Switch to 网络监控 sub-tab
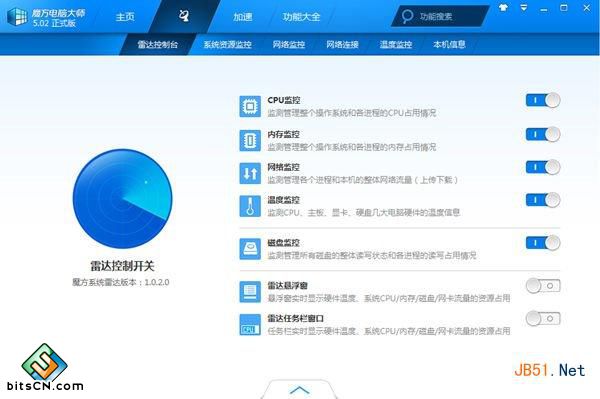 coord(289,44)
